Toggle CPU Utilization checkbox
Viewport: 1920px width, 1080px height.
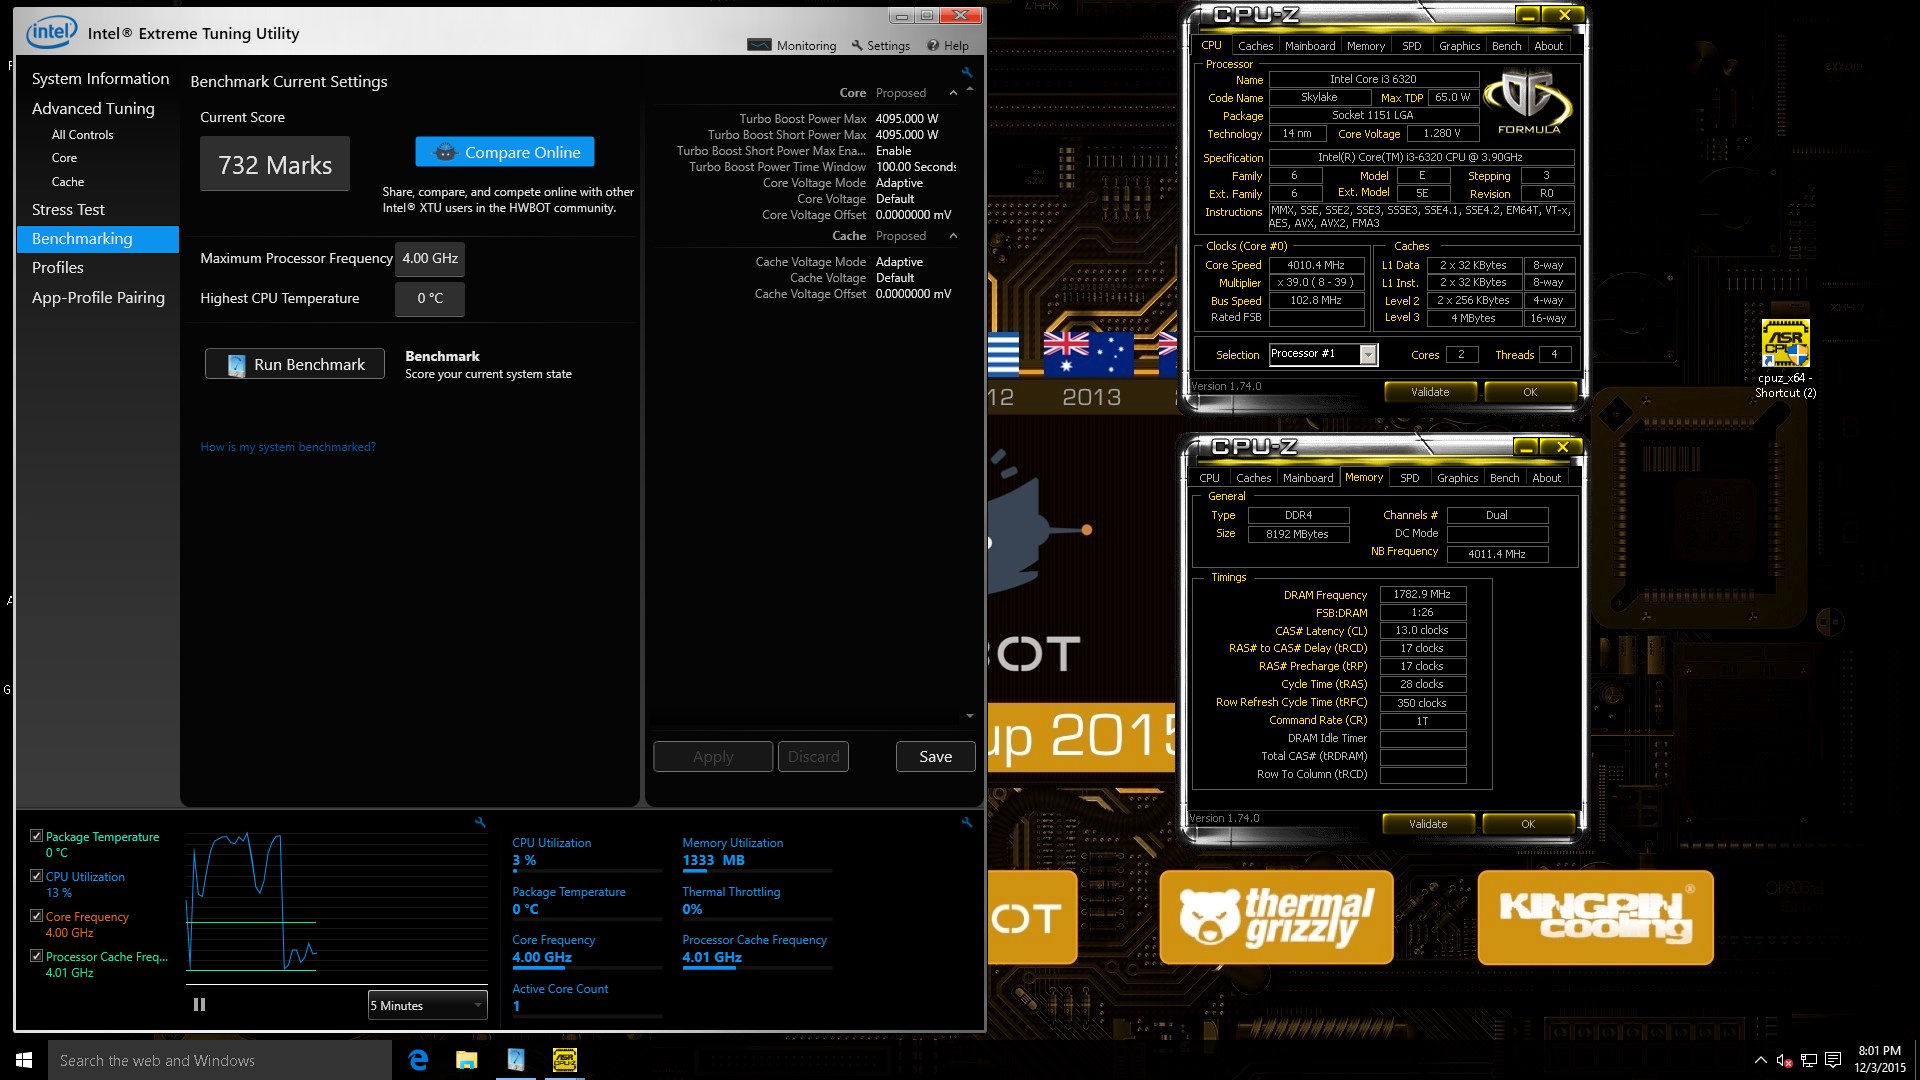point(37,876)
